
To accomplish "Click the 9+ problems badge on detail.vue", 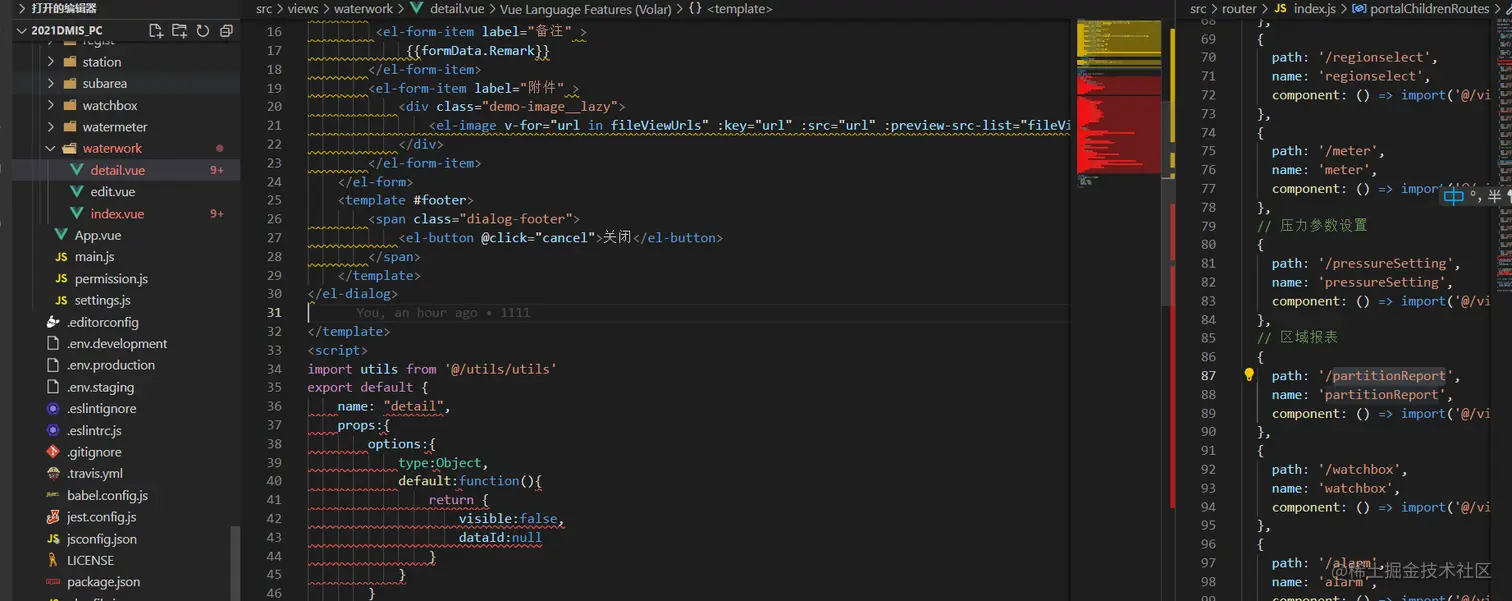I will tap(217, 171).
